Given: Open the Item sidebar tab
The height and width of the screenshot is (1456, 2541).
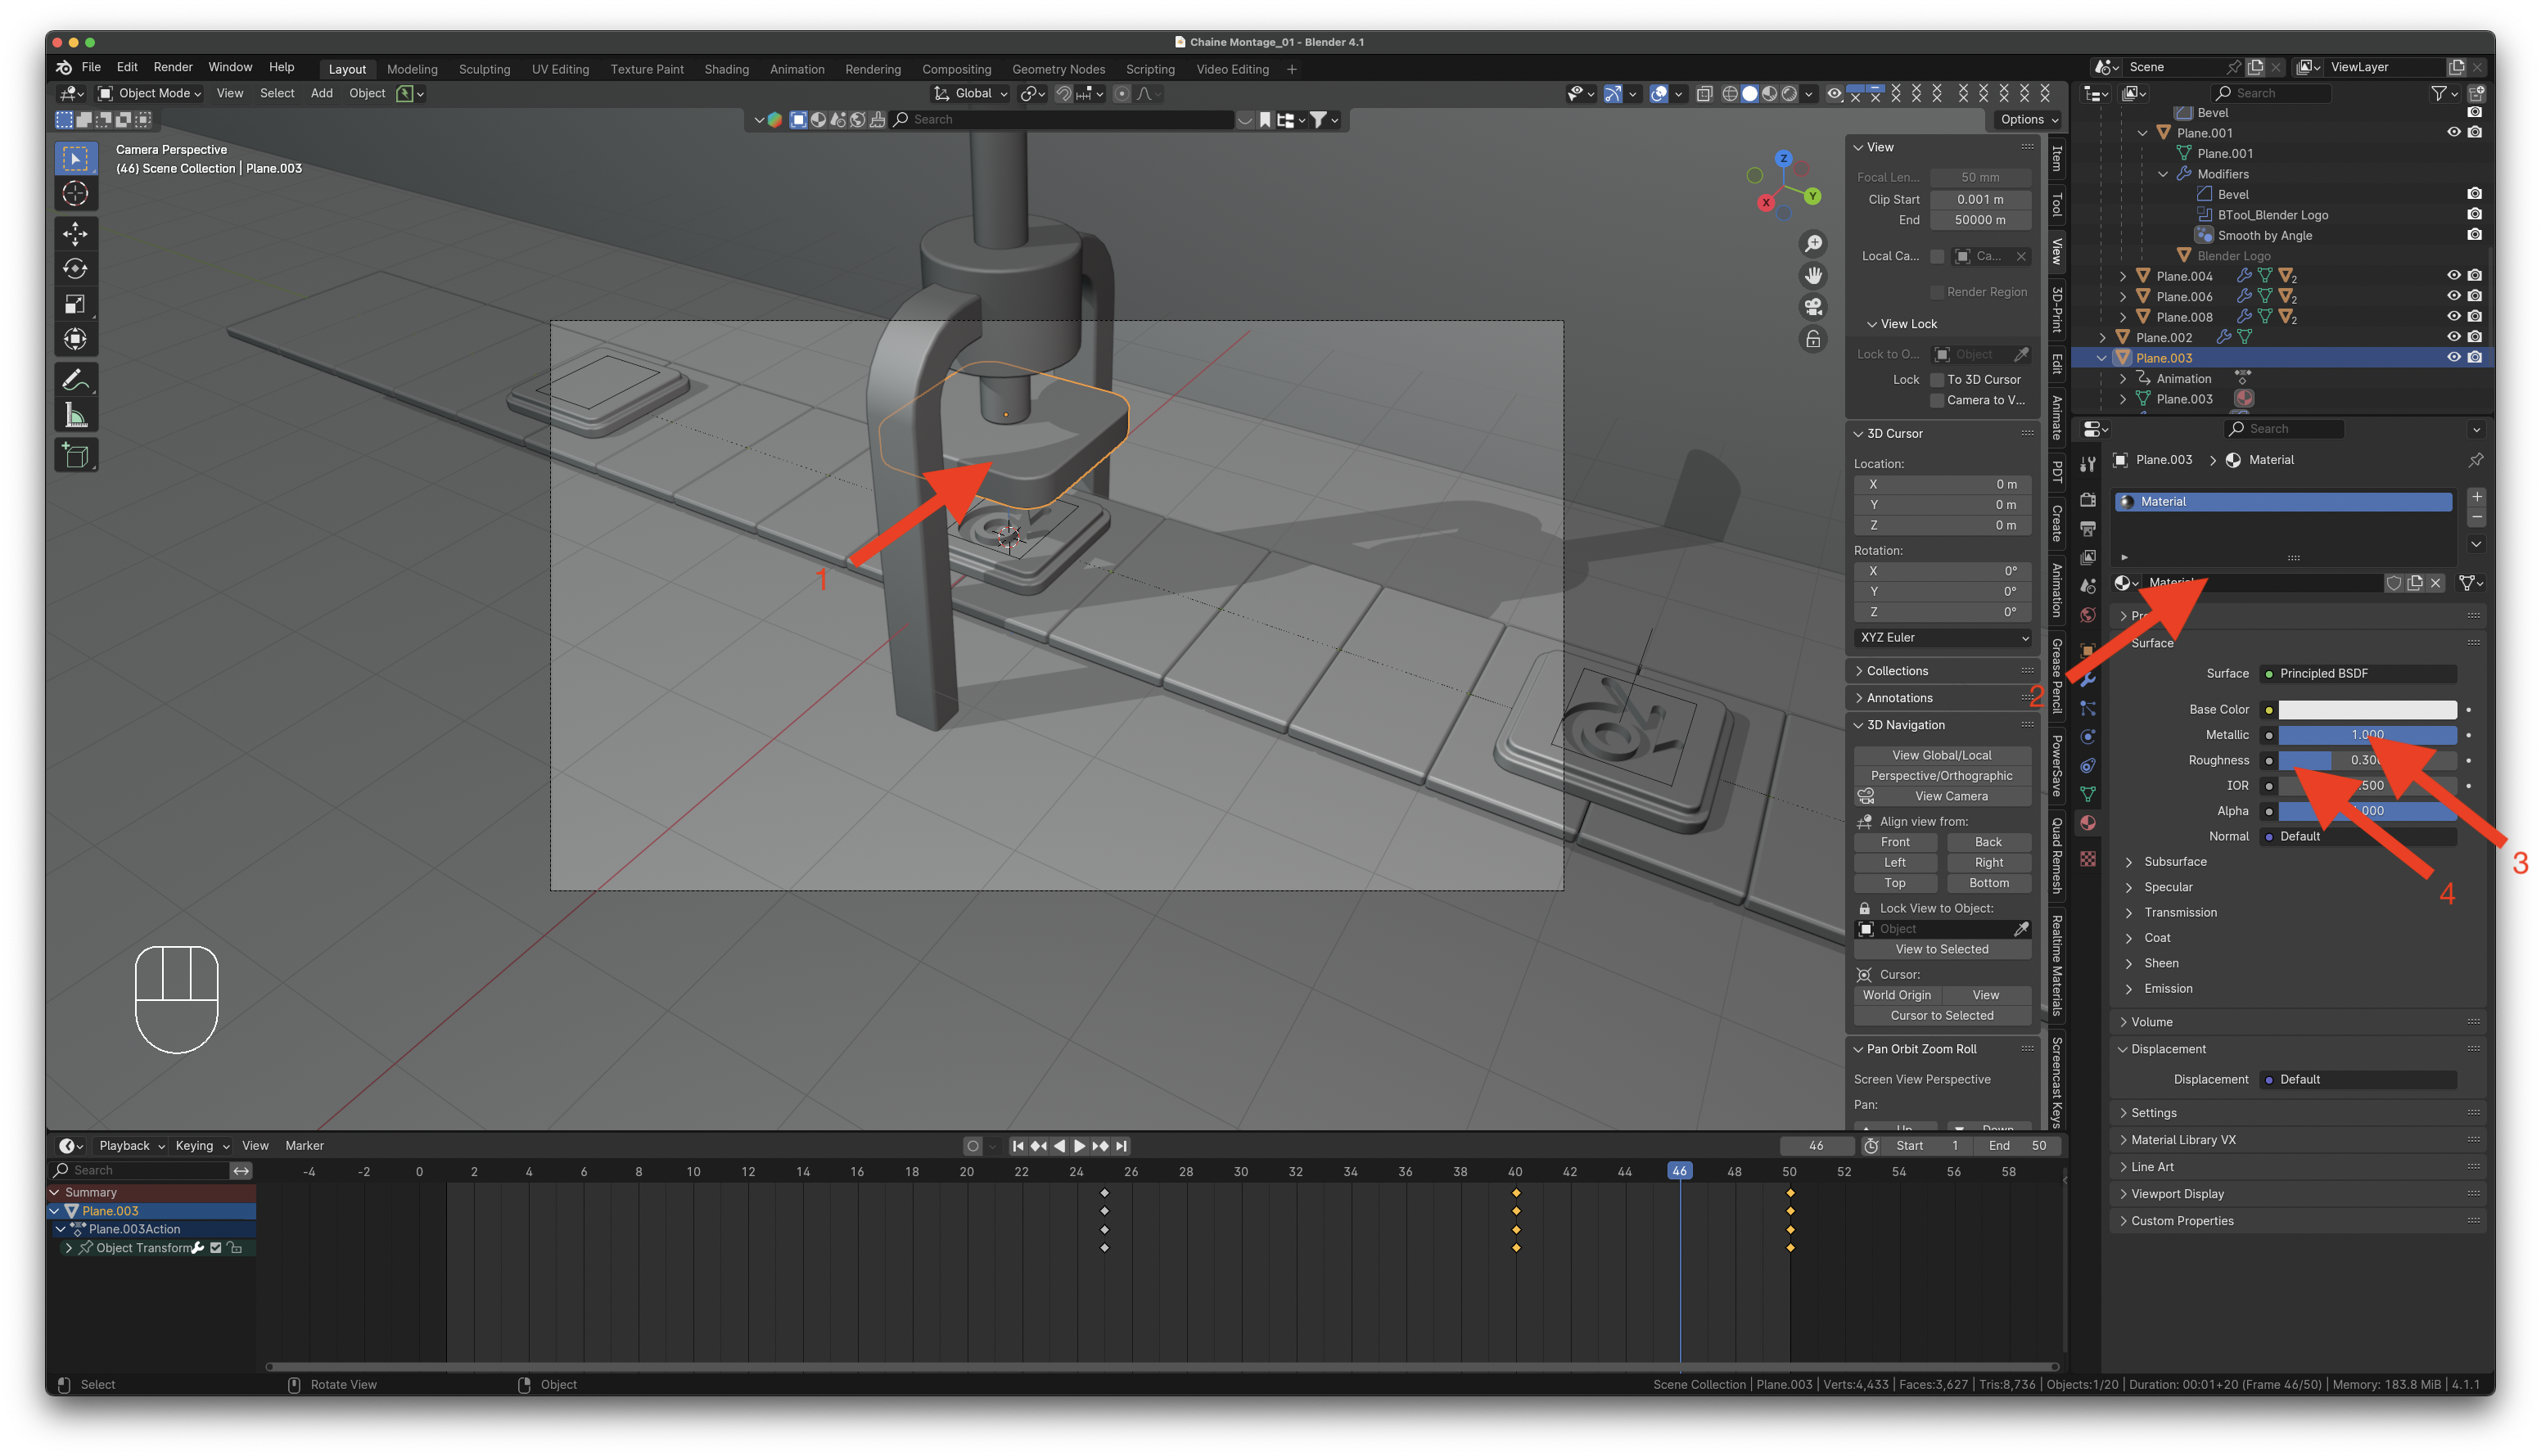Looking at the screenshot, I should [2056, 158].
